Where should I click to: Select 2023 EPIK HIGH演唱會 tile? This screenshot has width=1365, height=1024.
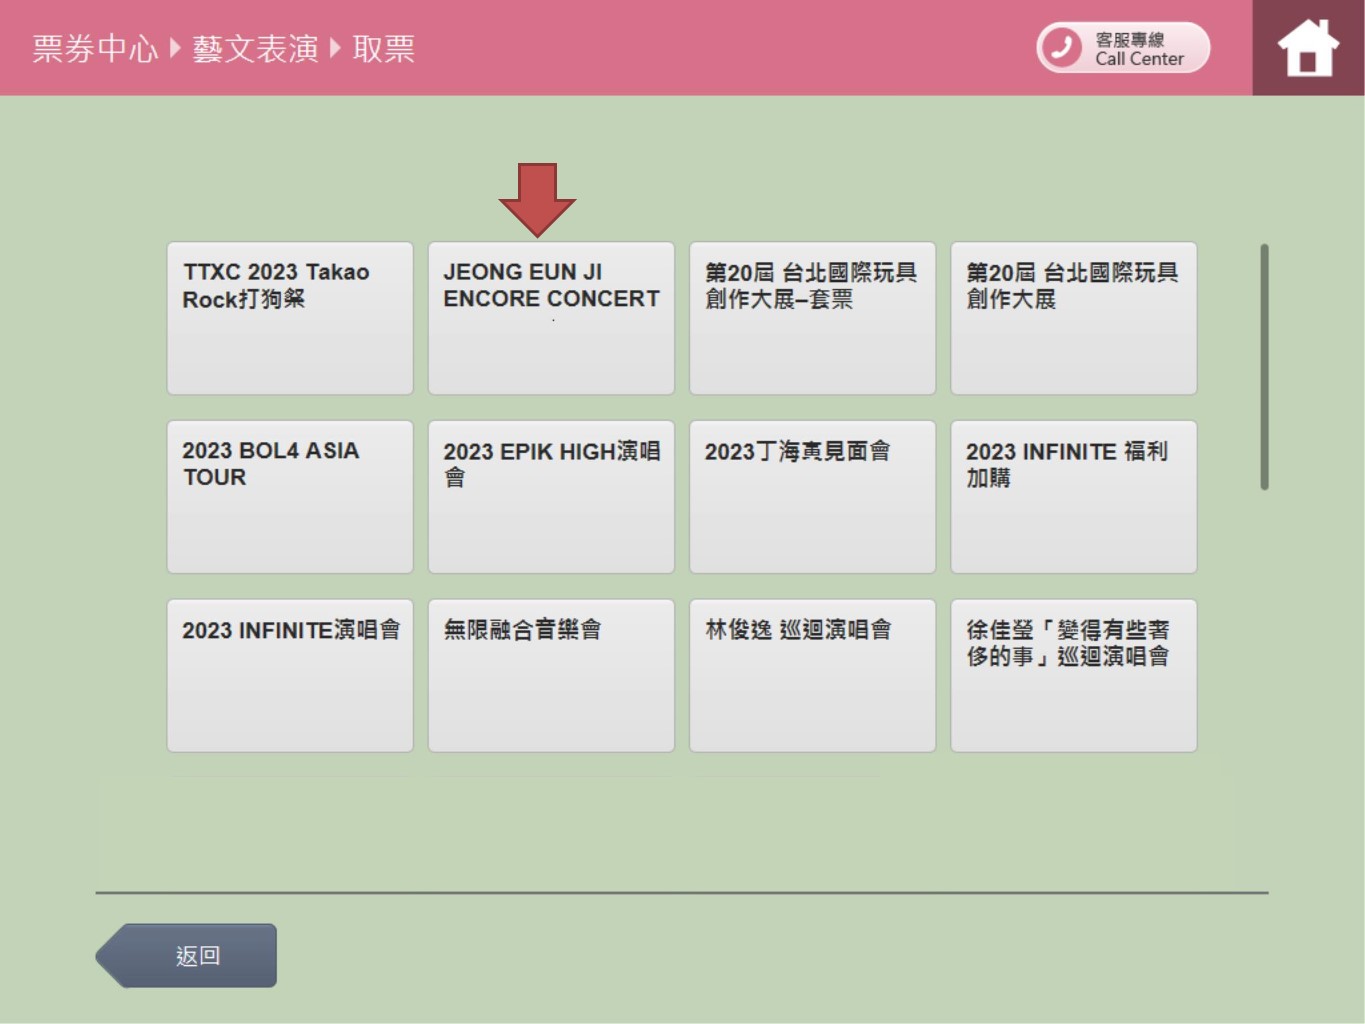tap(551, 497)
